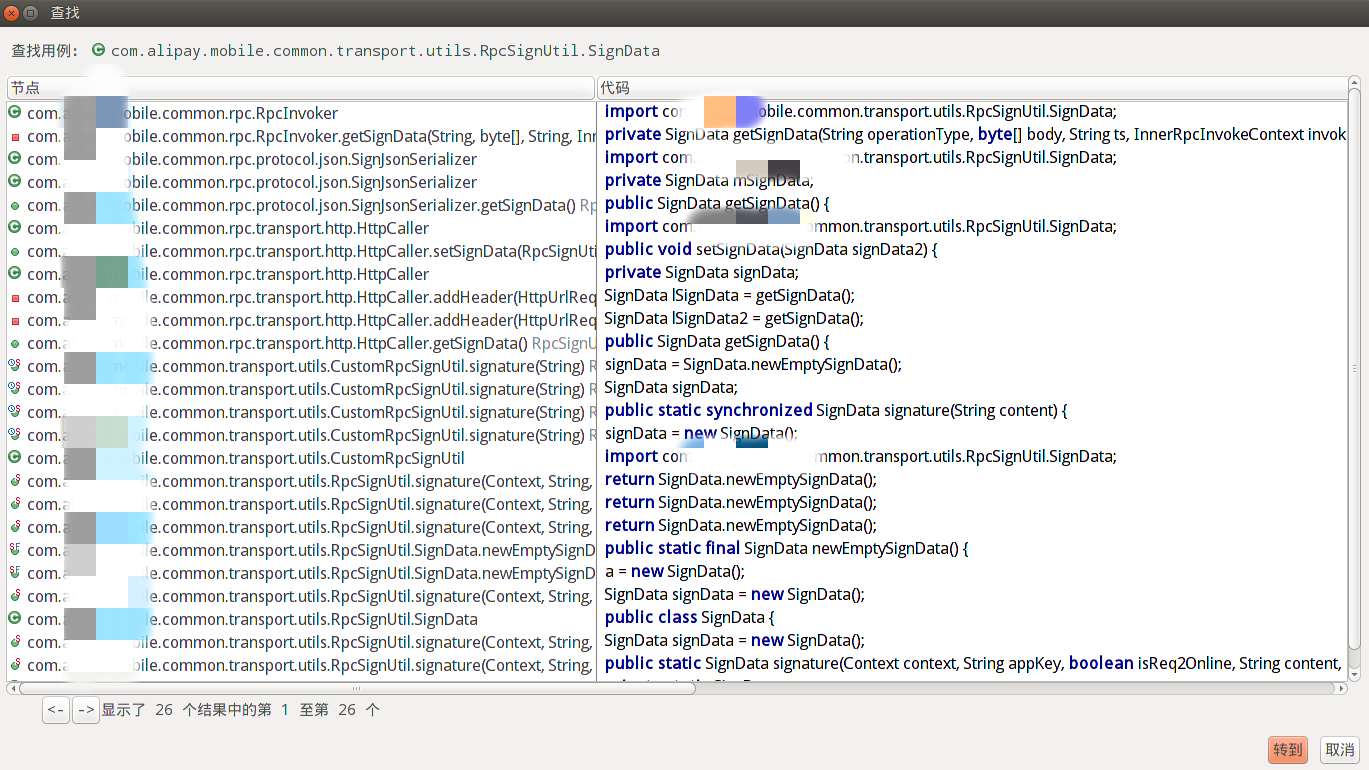The height and width of the screenshot is (770, 1369).
Task: Select code row 'private SignData mSignData;'
Action: [x=972, y=180]
